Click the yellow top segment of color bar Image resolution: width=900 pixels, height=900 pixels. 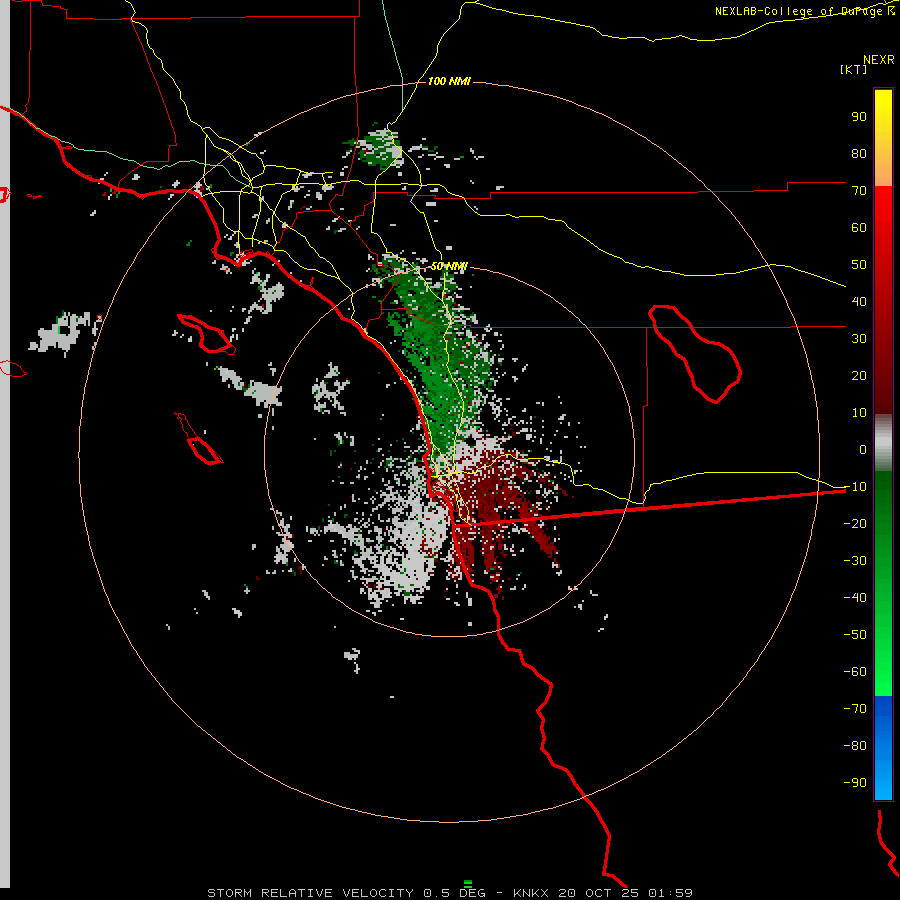[x=883, y=138]
